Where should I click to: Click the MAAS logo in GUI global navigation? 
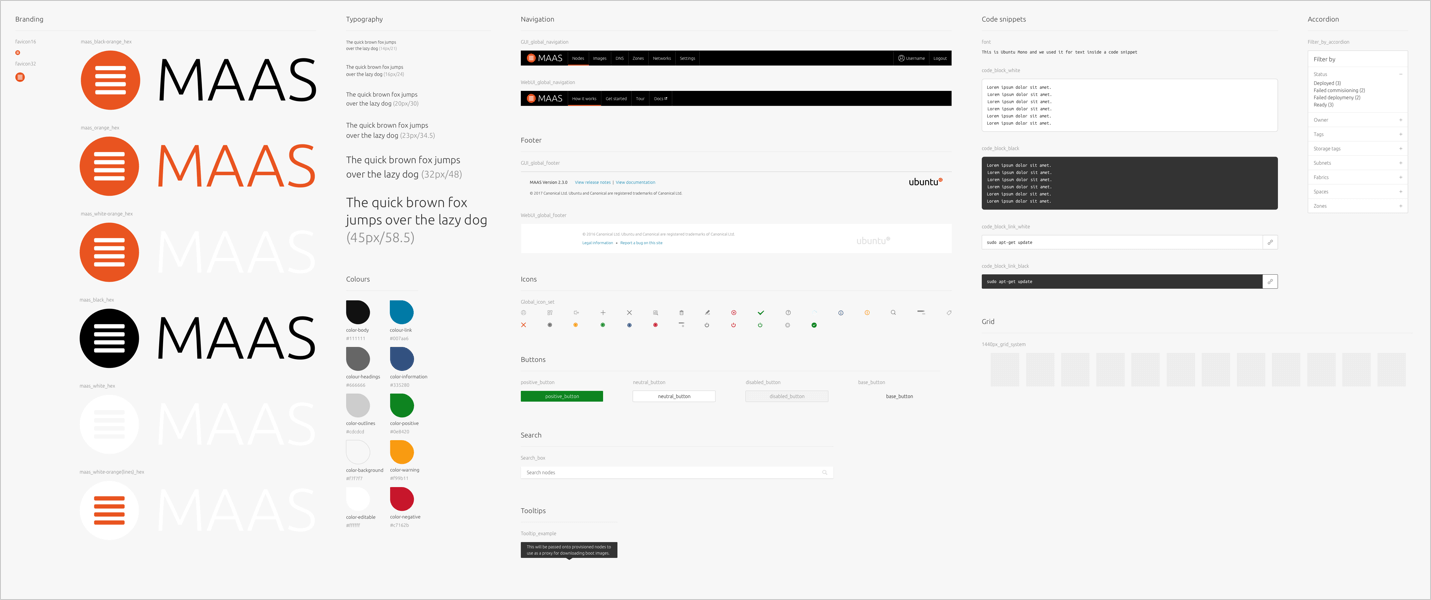[x=545, y=58]
